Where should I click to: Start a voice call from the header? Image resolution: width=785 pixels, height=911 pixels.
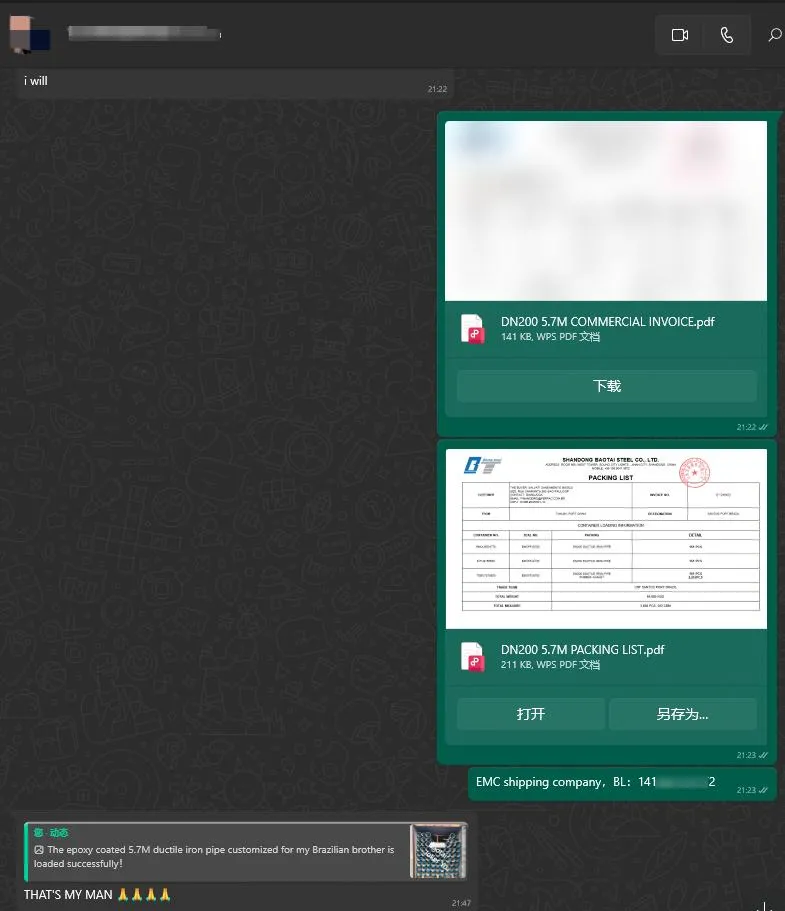tap(726, 35)
